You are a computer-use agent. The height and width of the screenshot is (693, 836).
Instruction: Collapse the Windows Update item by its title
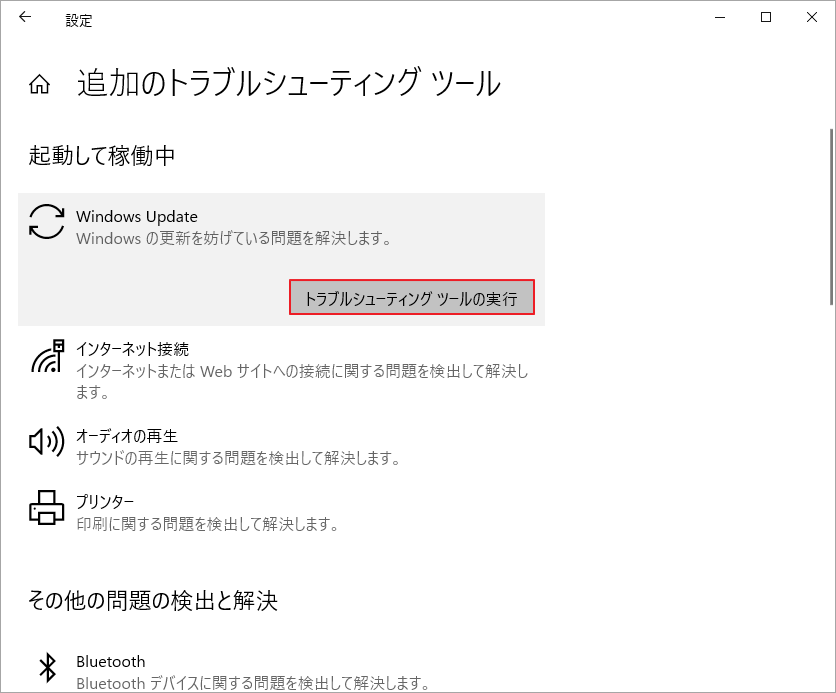coord(137,216)
